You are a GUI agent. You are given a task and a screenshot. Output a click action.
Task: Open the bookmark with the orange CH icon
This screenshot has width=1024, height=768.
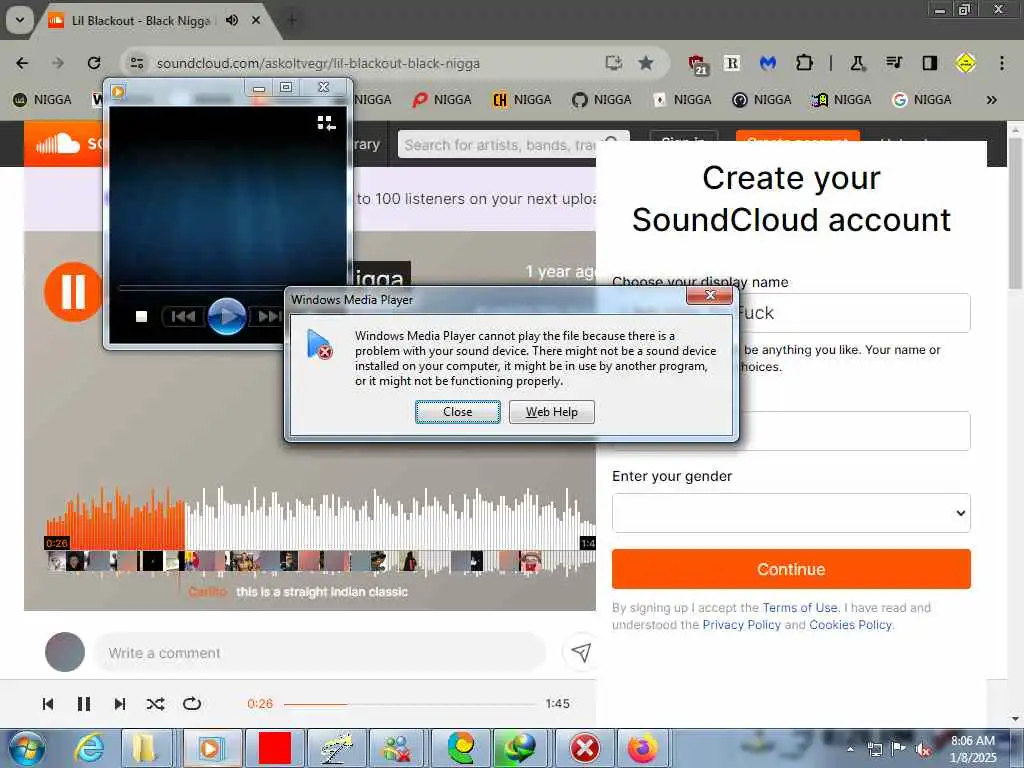coord(522,100)
